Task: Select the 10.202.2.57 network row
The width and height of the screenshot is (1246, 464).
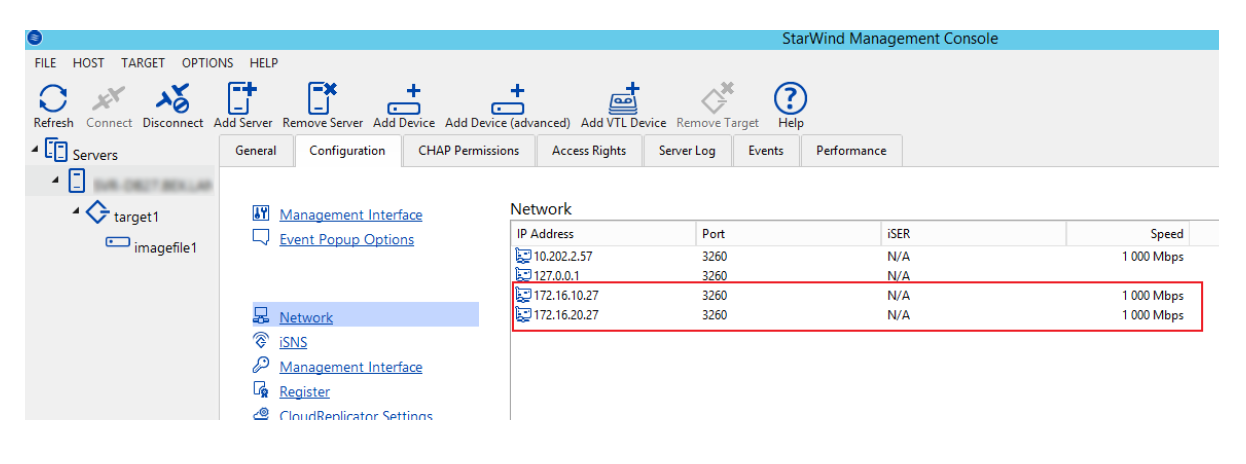Action: pos(864,256)
